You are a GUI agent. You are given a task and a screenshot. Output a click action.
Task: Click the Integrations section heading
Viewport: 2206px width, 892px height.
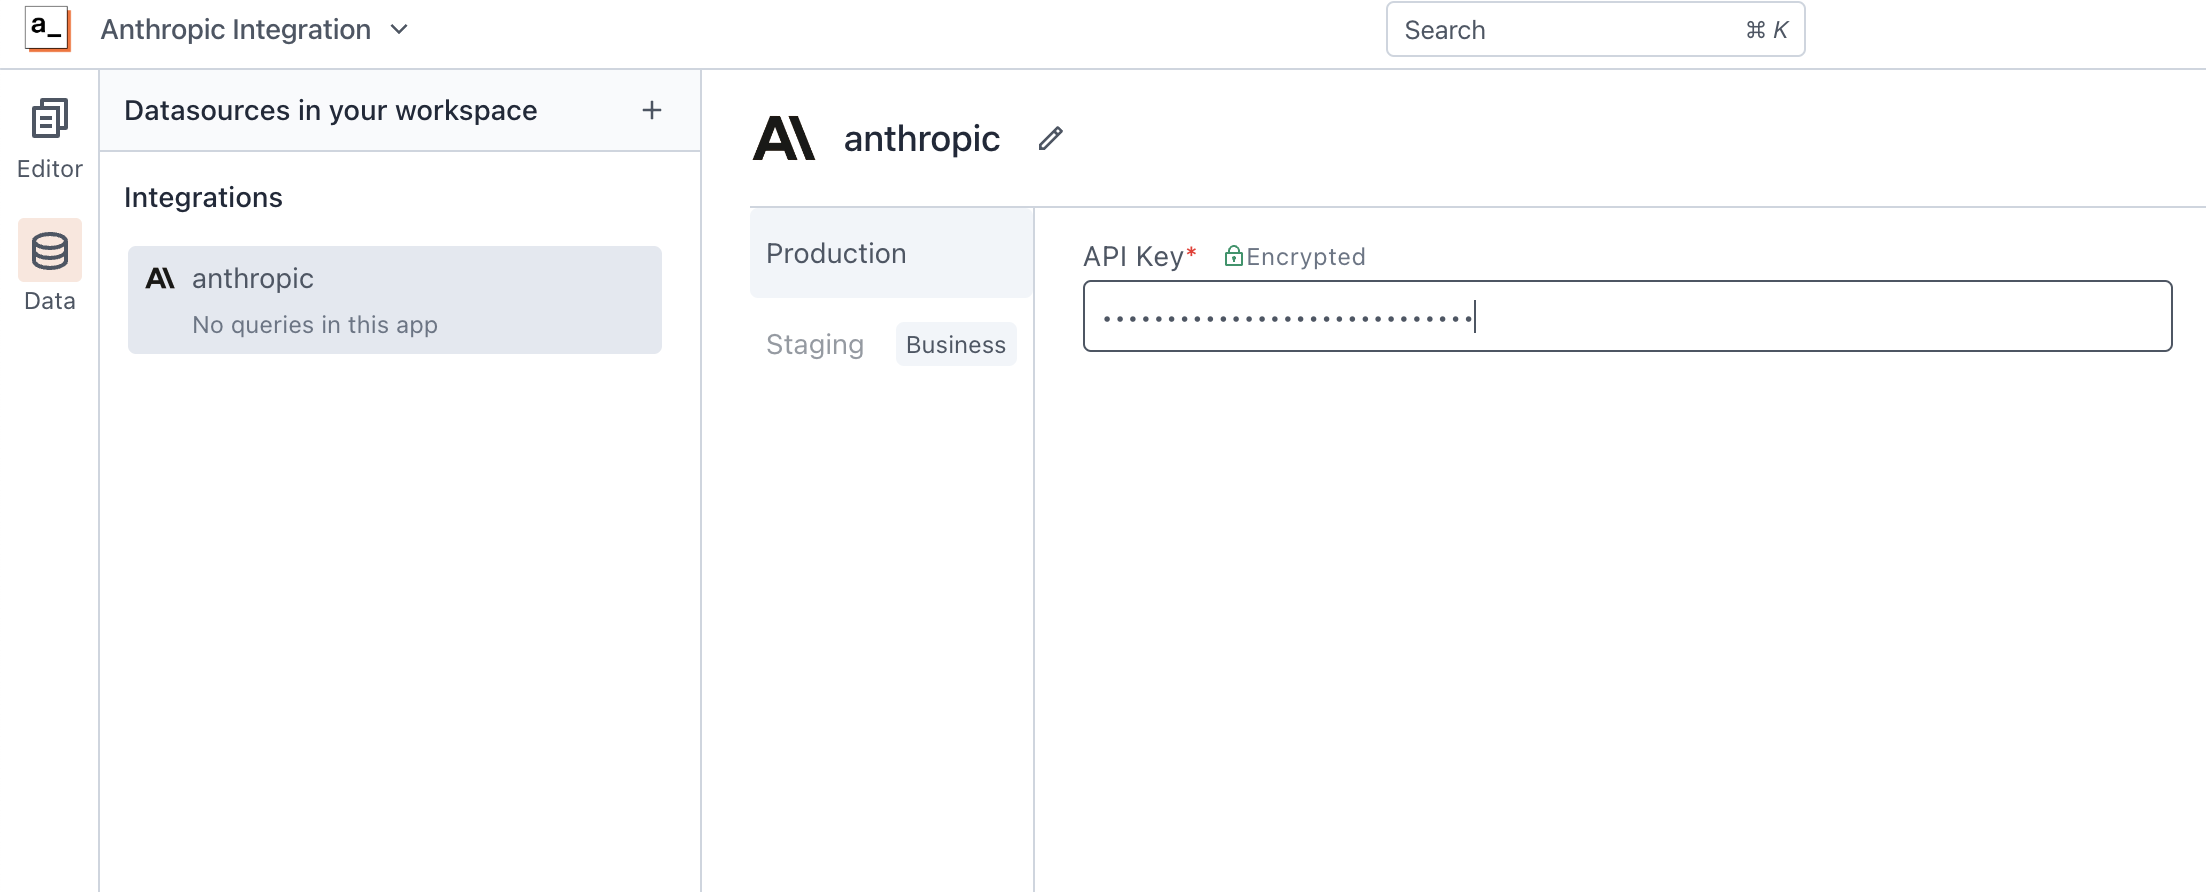click(203, 197)
